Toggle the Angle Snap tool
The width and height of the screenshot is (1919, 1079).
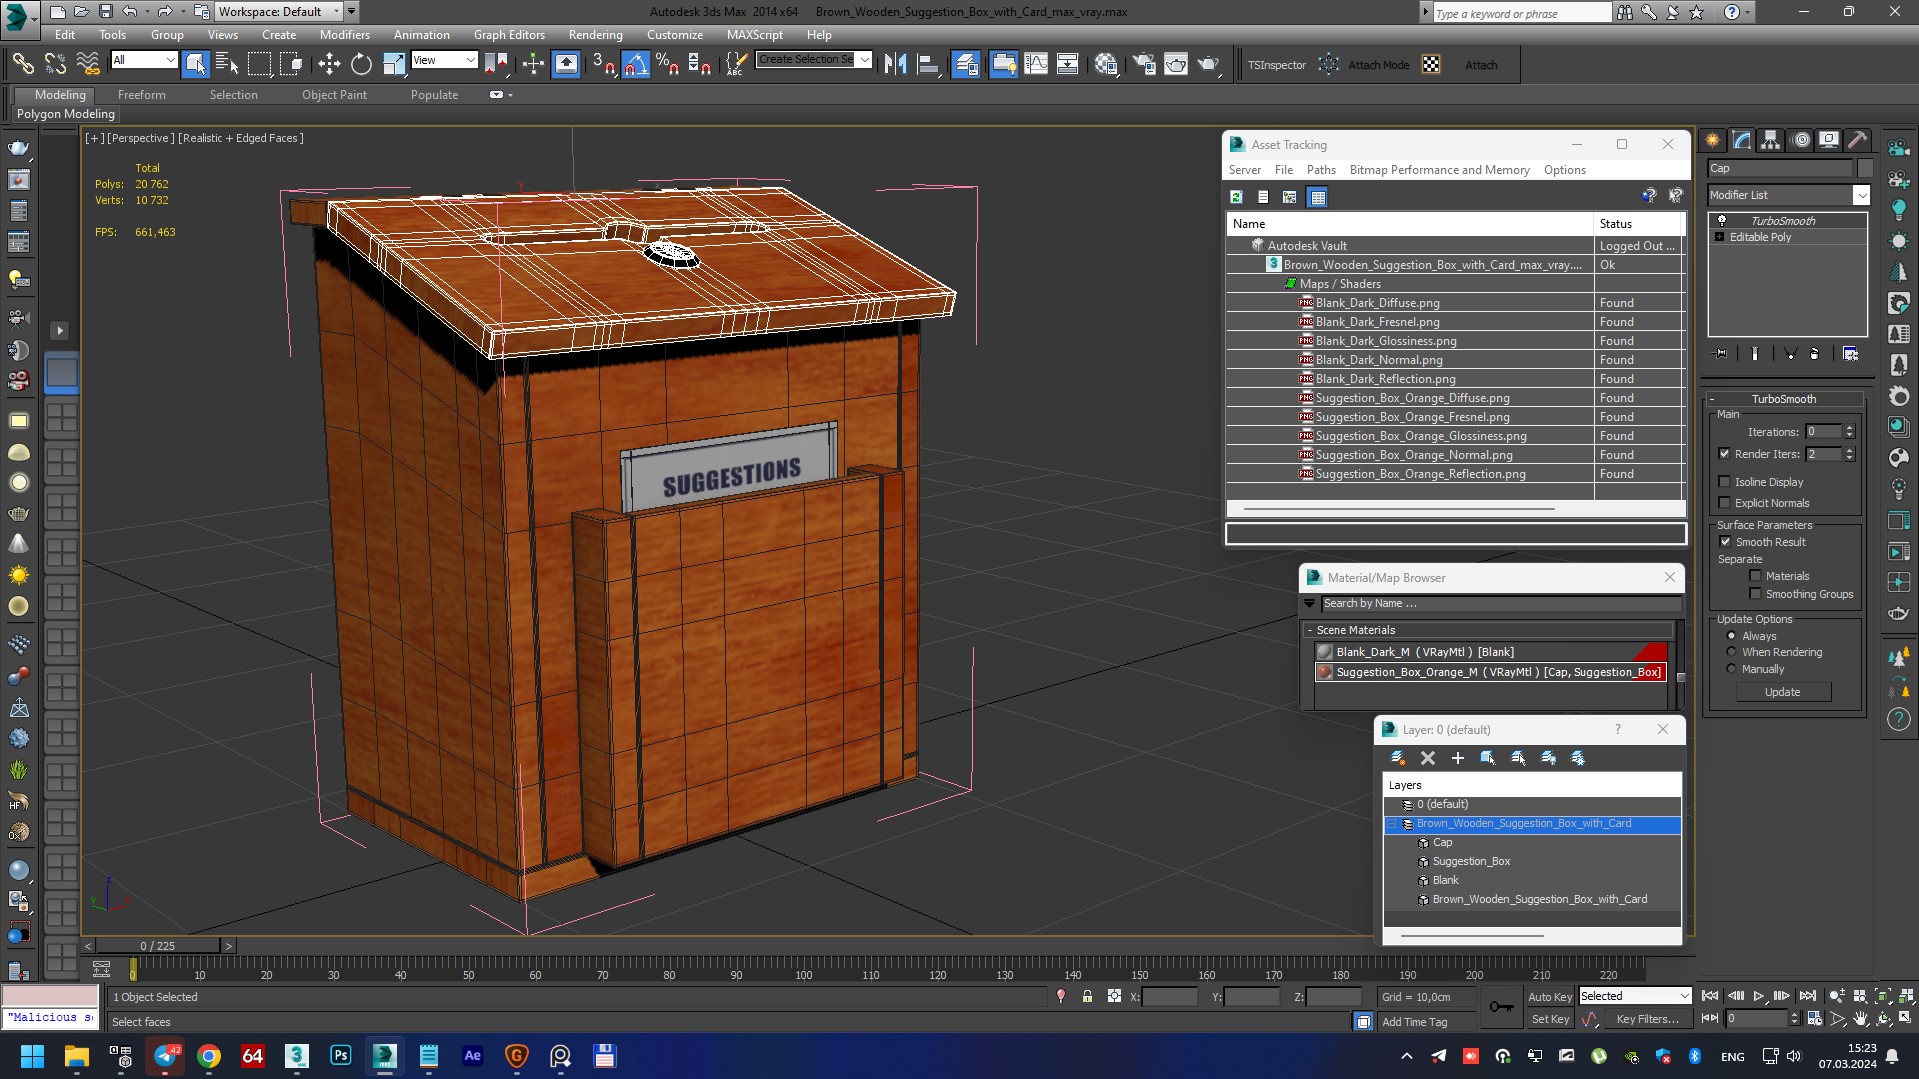(636, 65)
